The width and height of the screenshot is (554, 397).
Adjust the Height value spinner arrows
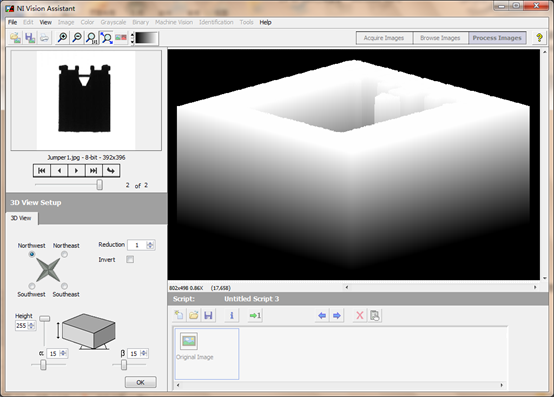(31, 326)
